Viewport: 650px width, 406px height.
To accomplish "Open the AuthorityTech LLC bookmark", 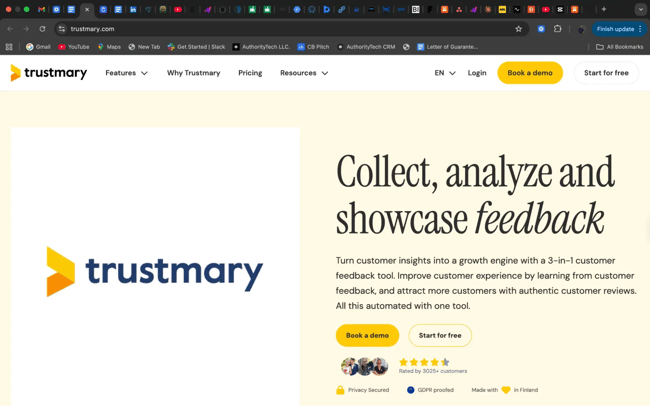I will click(x=261, y=47).
